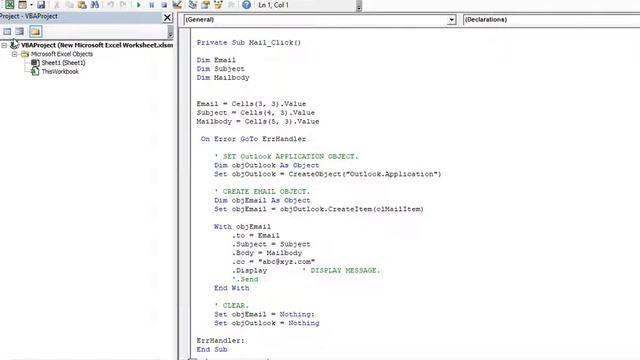Click the Private Sub Mail_Click() line
Viewport: 640px width, 360px height.
point(249,42)
